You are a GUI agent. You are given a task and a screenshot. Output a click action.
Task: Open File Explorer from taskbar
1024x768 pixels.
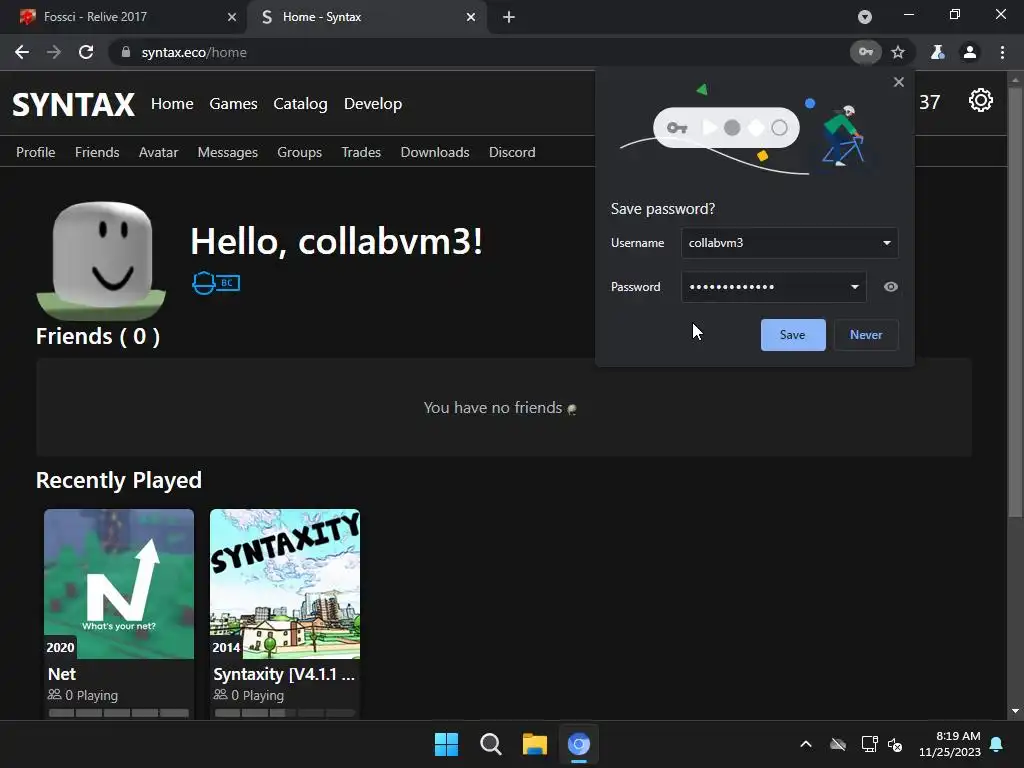535,744
